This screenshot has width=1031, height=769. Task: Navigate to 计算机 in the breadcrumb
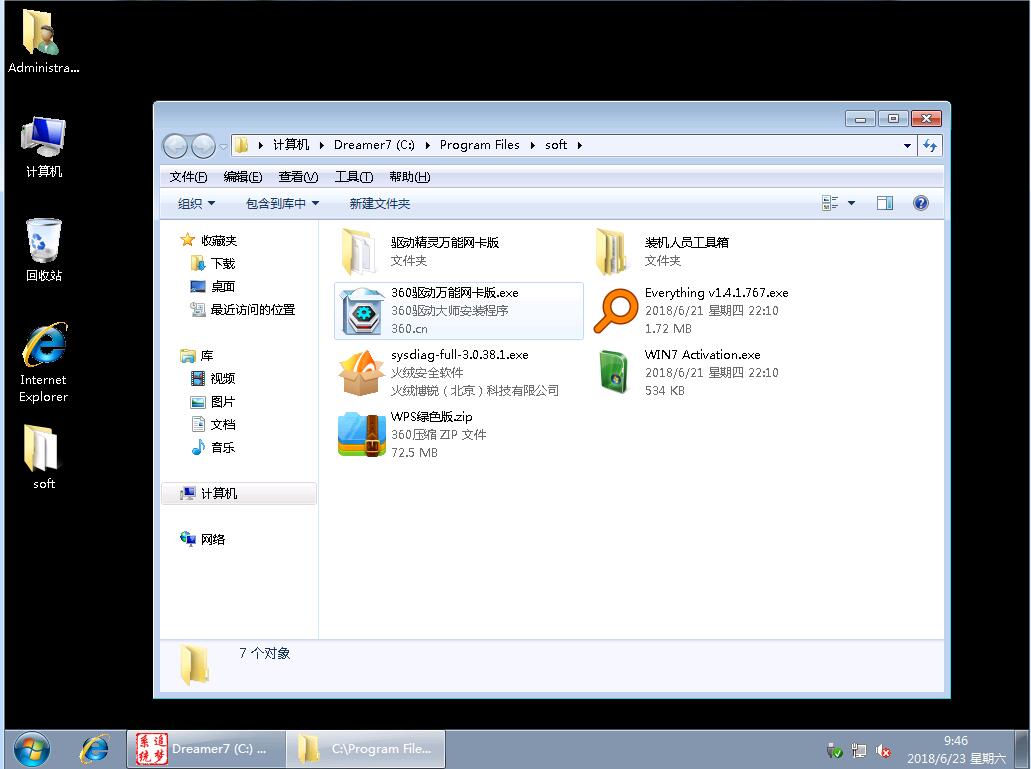click(x=291, y=145)
